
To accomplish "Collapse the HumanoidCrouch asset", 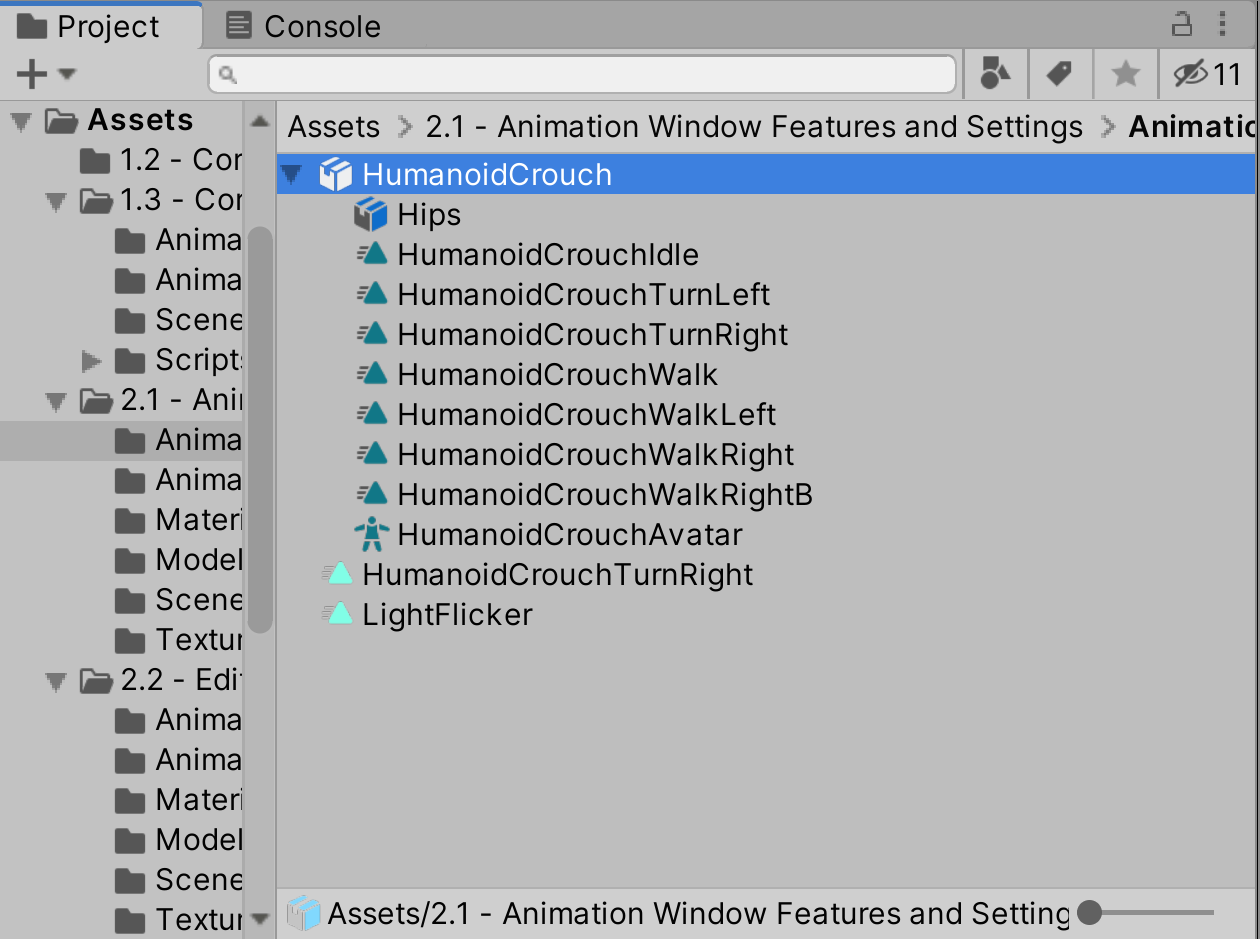I will [292, 176].
